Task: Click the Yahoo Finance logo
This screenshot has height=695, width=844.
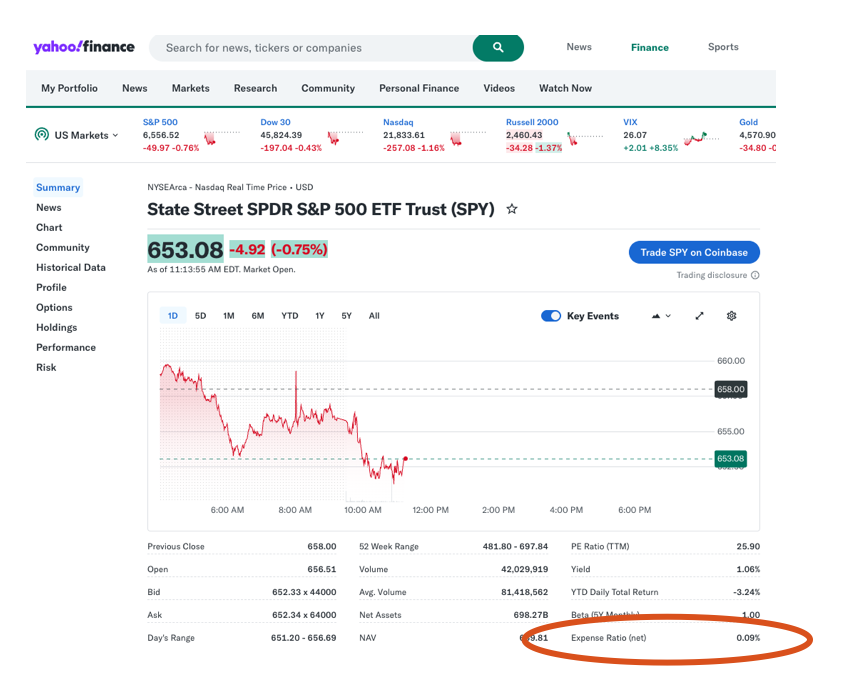Action: [84, 47]
